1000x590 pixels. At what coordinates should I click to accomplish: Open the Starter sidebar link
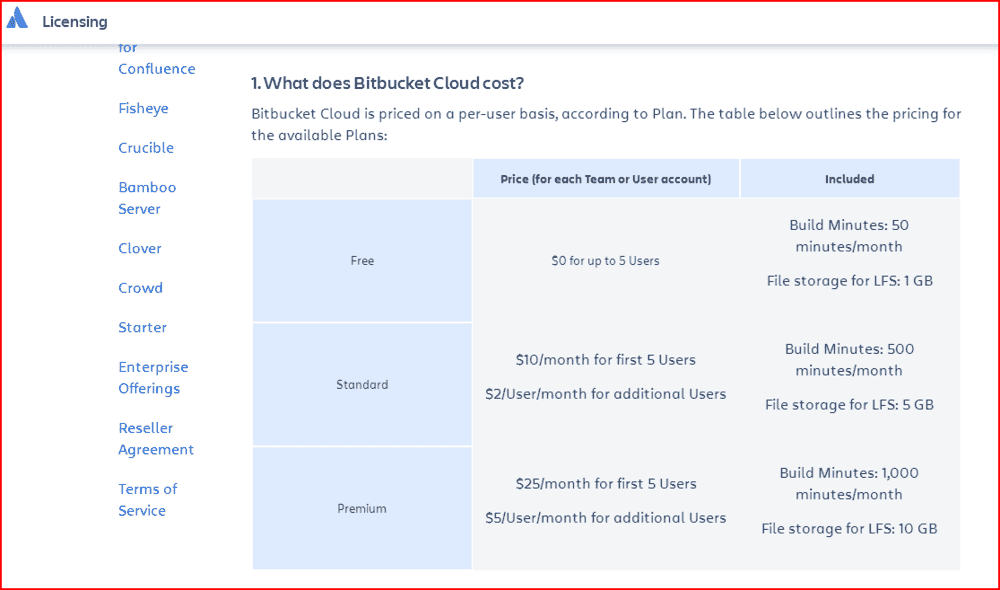142,328
